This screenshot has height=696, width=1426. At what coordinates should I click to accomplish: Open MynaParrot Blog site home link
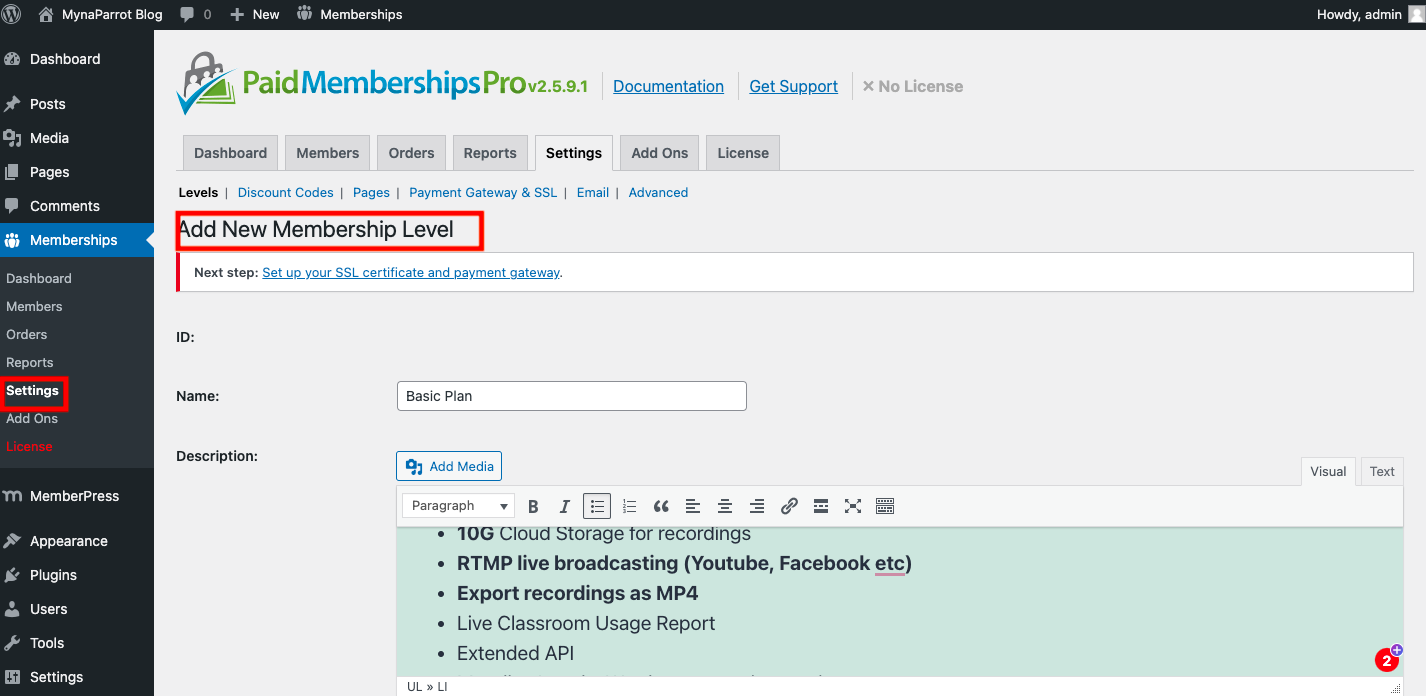[x=100, y=14]
